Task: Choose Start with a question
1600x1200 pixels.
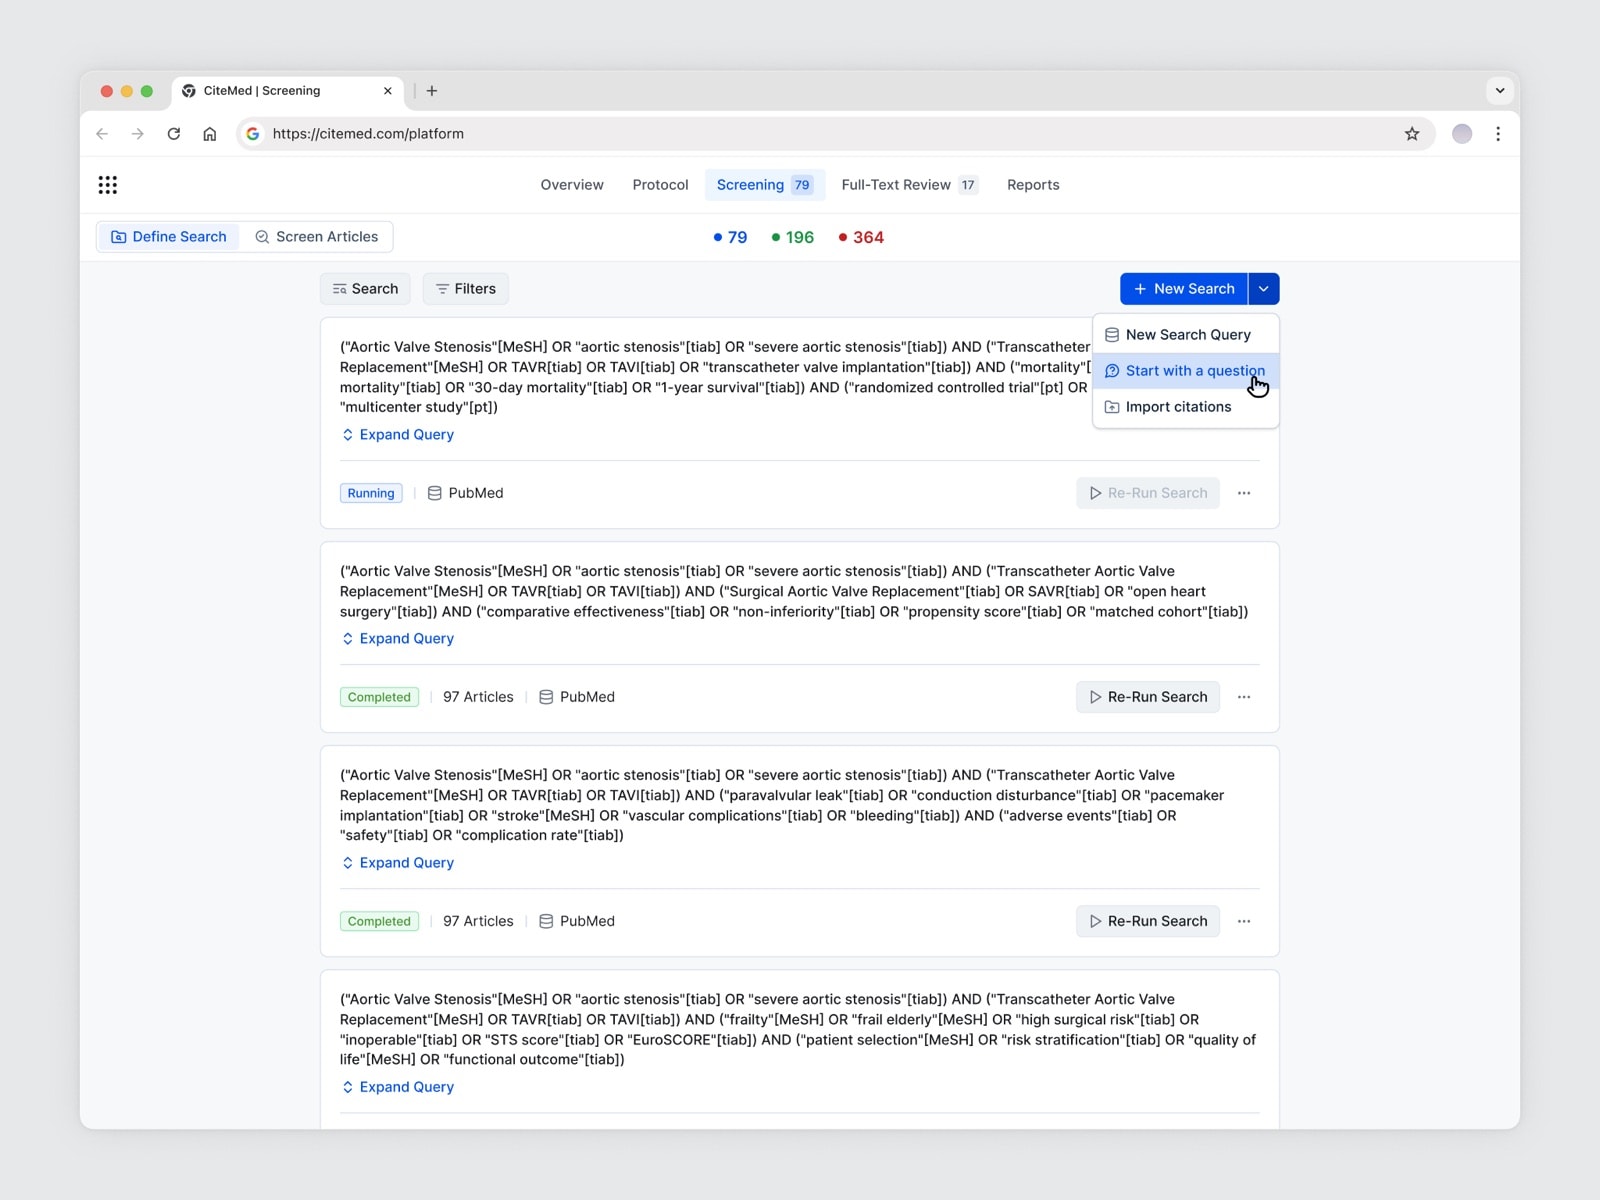Action: coord(1186,371)
